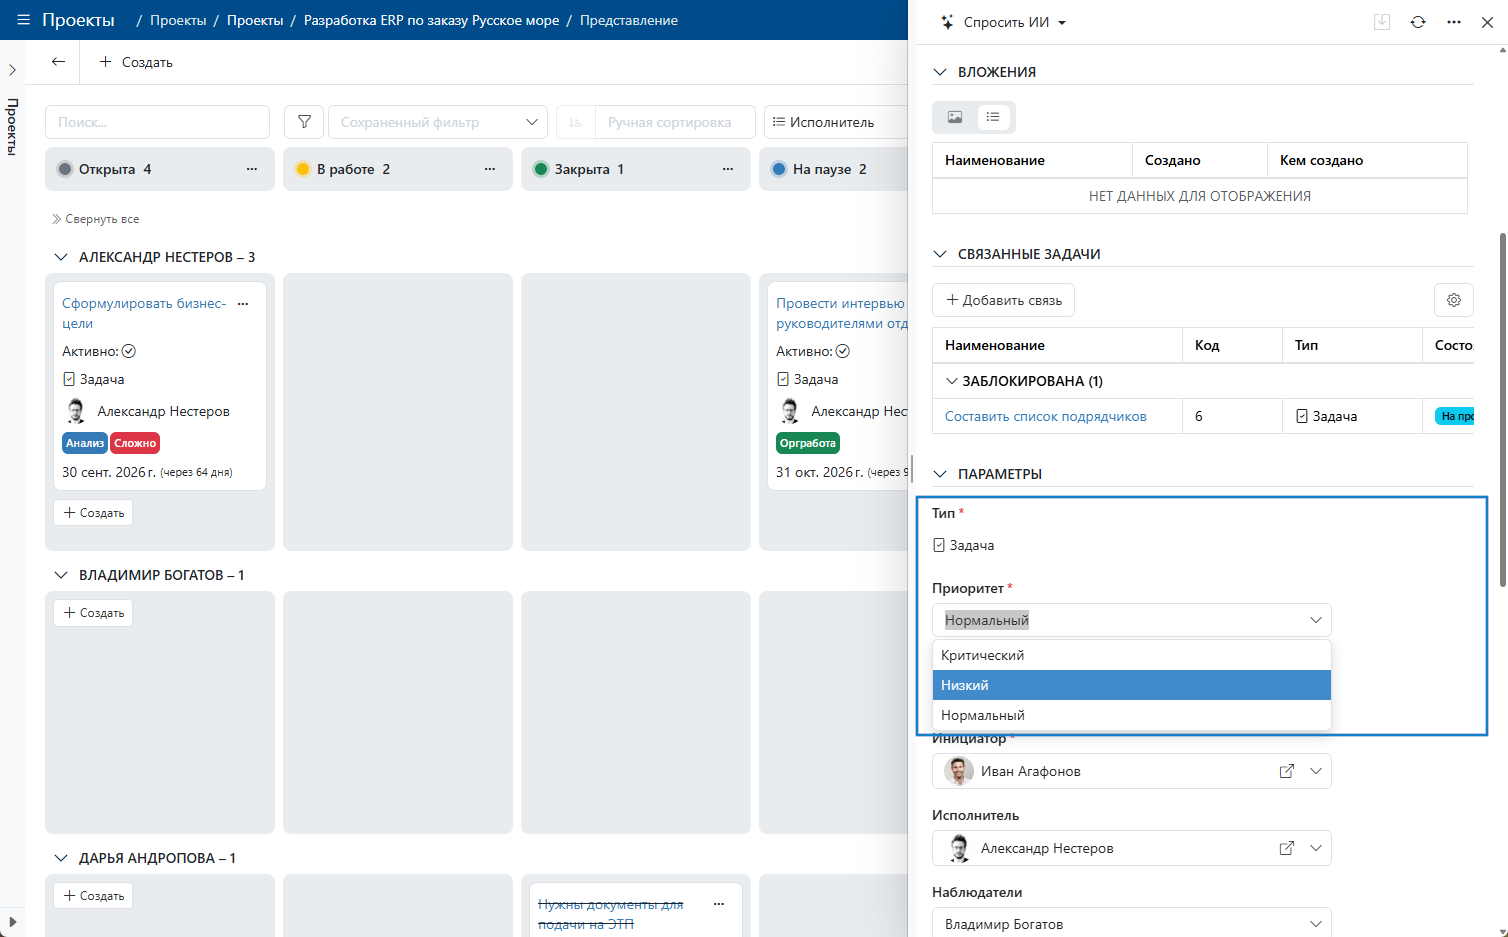Collapse the СВЯЗАННЫЕ ЗАДАЧИ section
This screenshot has height=937, width=1508.
coord(940,254)
